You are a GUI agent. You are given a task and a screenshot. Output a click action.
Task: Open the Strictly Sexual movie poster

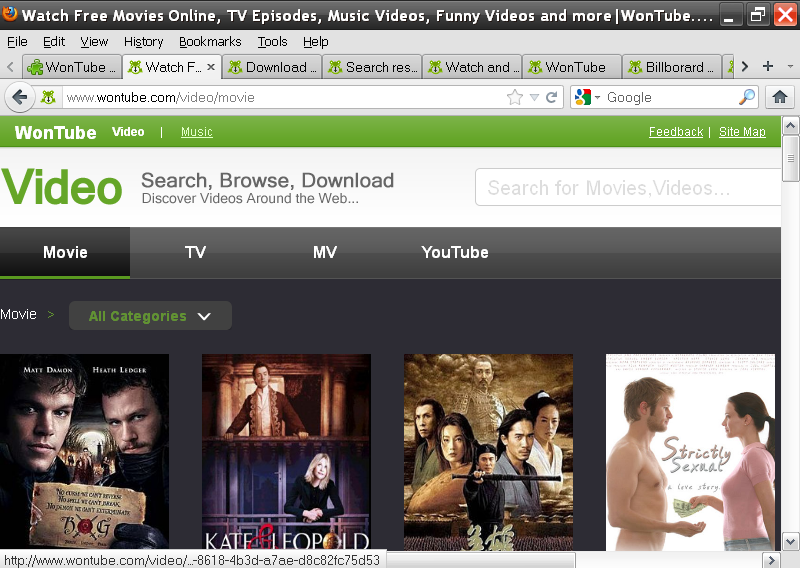pos(690,452)
